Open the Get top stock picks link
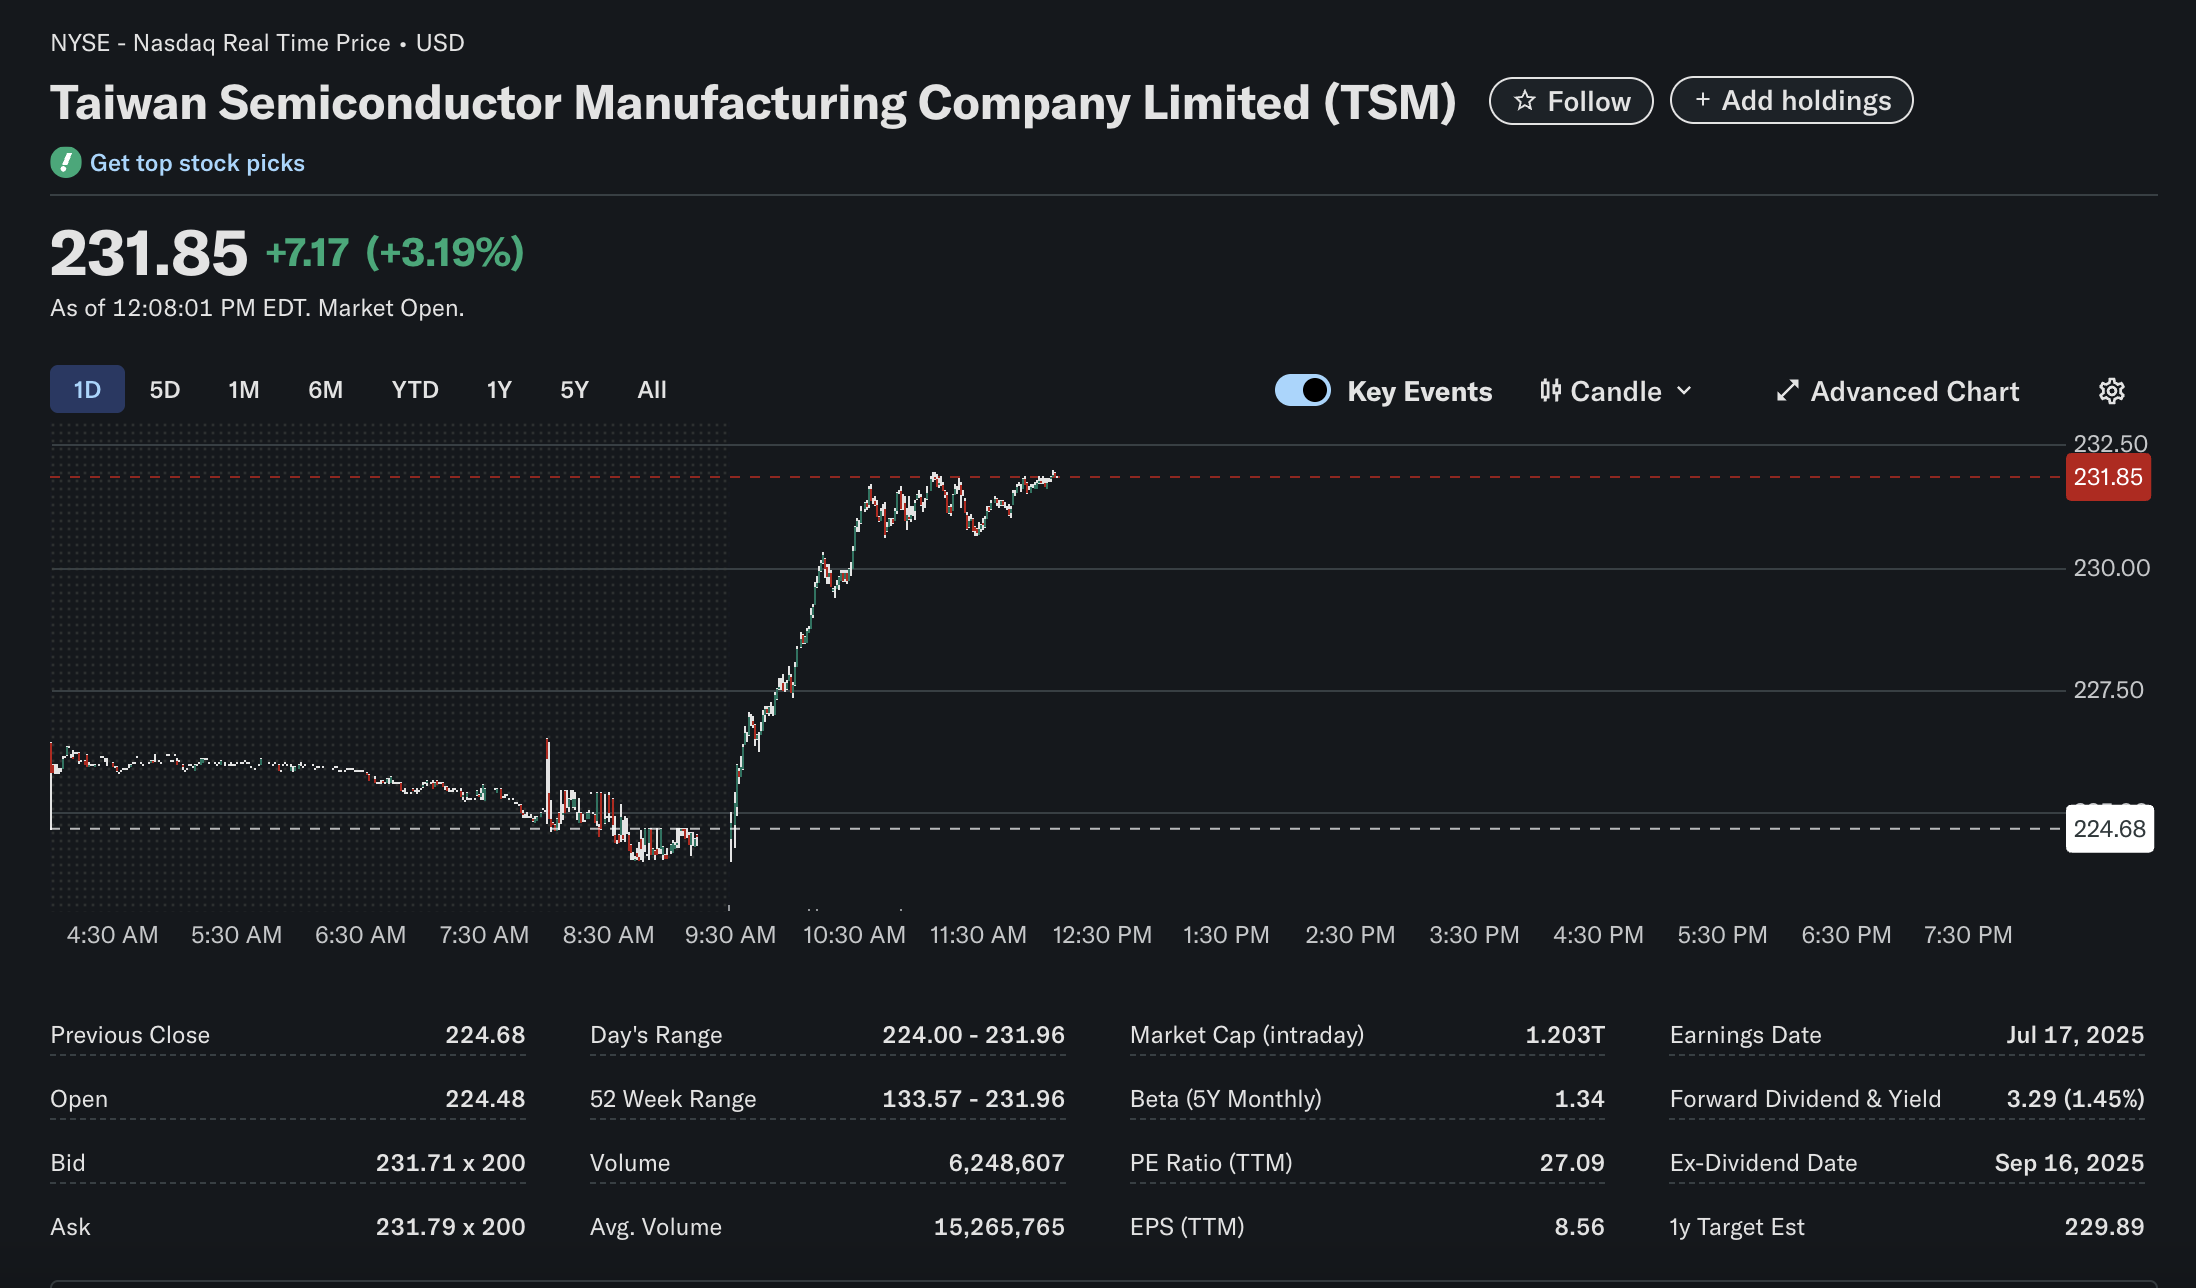The image size is (2196, 1288). pos(197,163)
